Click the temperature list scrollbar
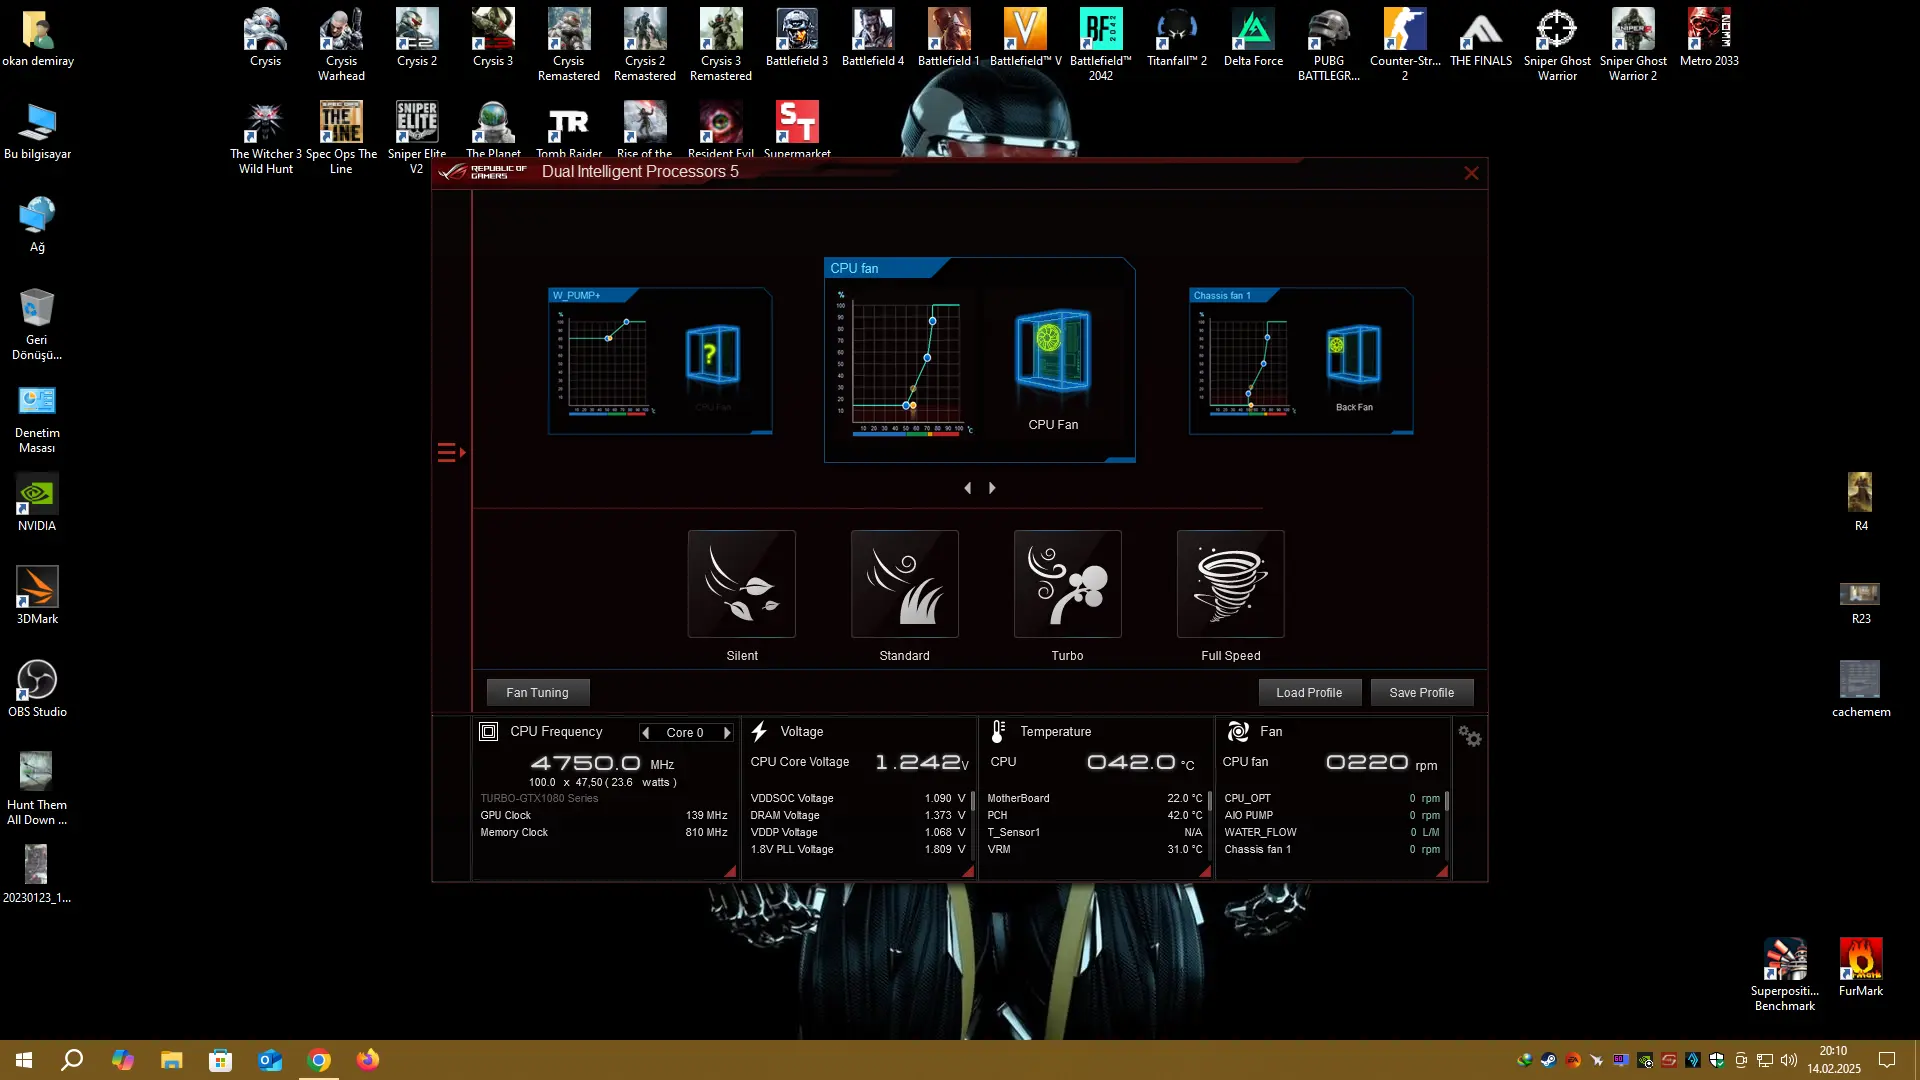Image resolution: width=1920 pixels, height=1080 pixels. click(1210, 802)
